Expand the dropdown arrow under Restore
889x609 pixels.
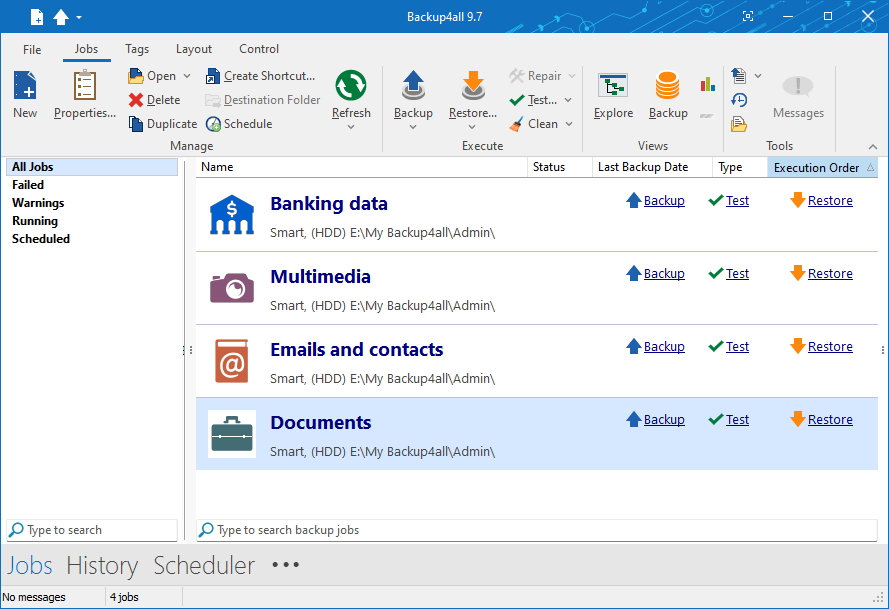point(472,127)
